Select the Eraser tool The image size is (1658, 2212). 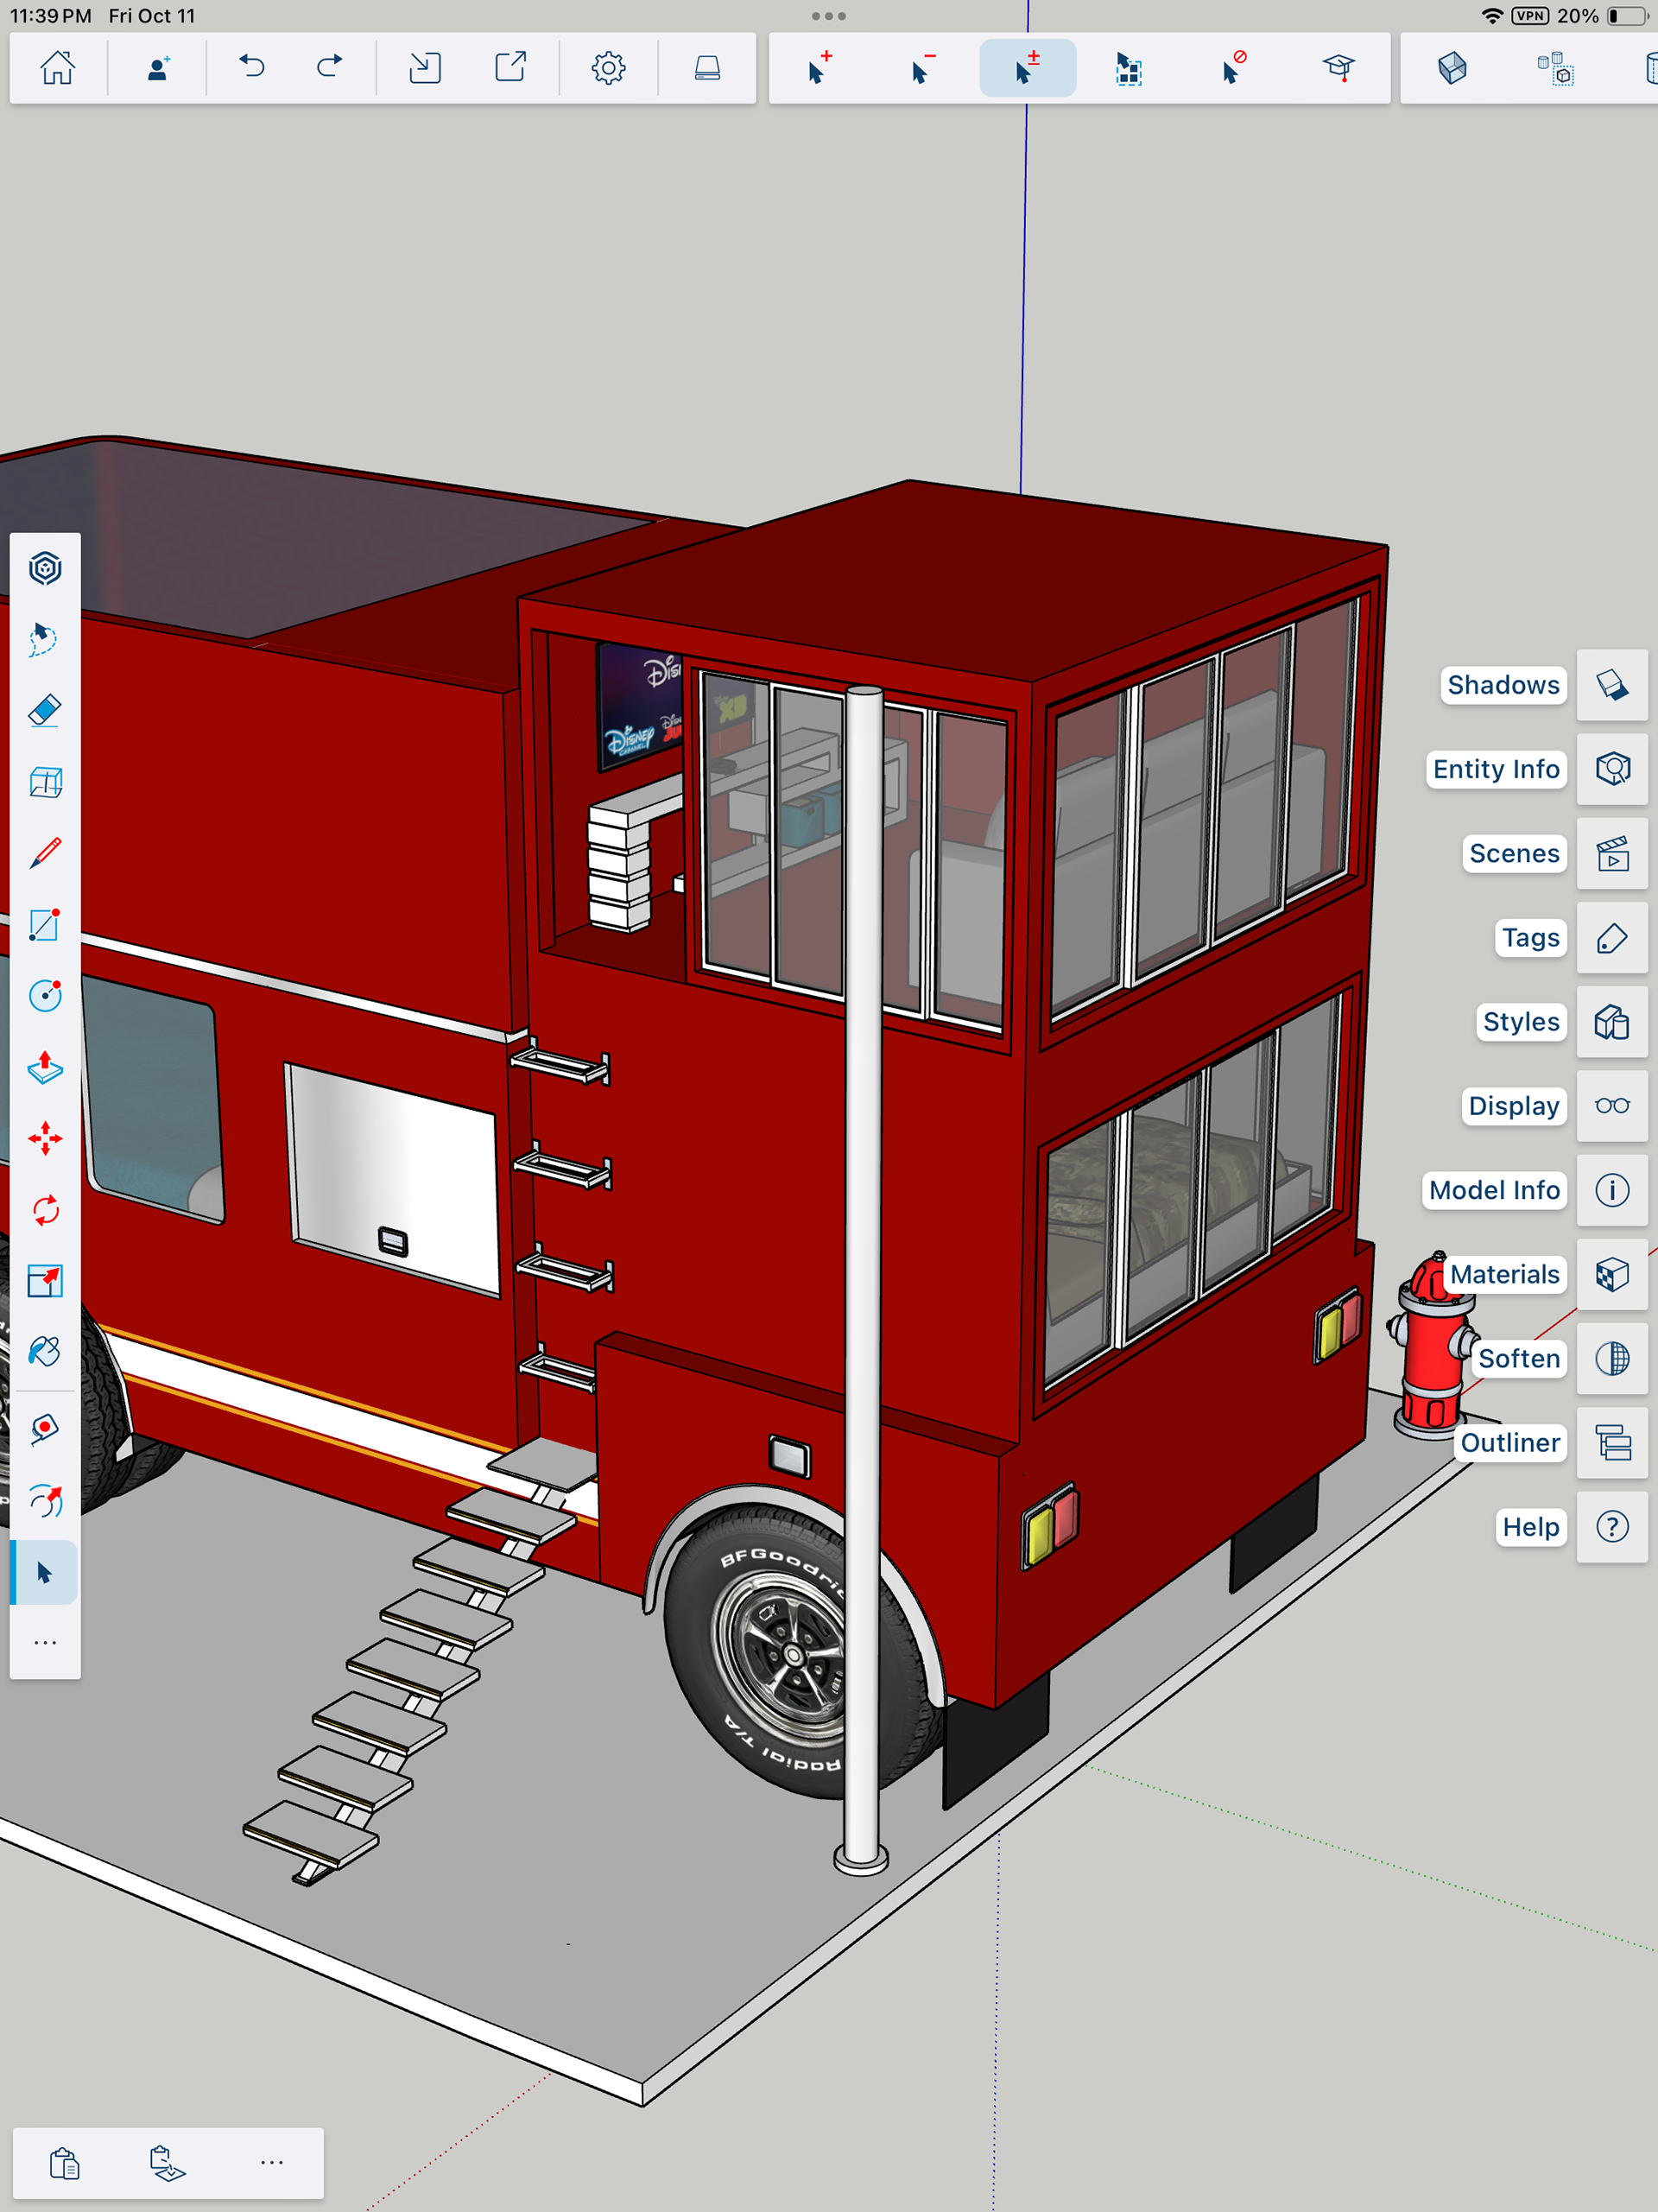click(x=45, y=711)
